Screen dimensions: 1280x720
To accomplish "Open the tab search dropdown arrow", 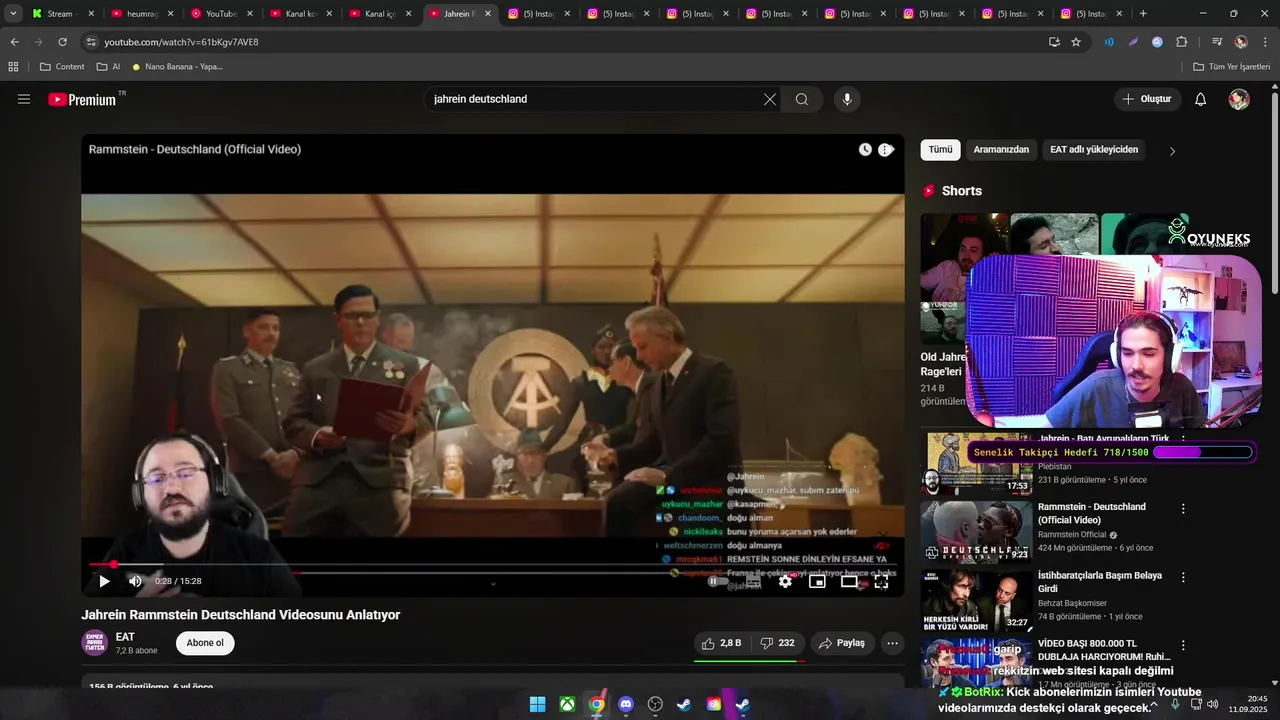I will point(13,14).
